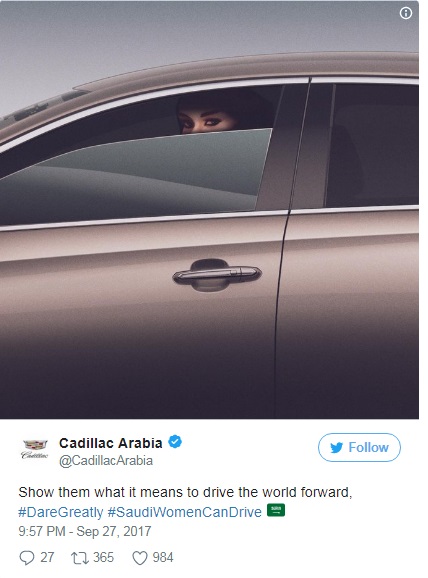Click the tweet text about driving forward
Viewport: 428px width, 578px height.
(x=185, y=492)
